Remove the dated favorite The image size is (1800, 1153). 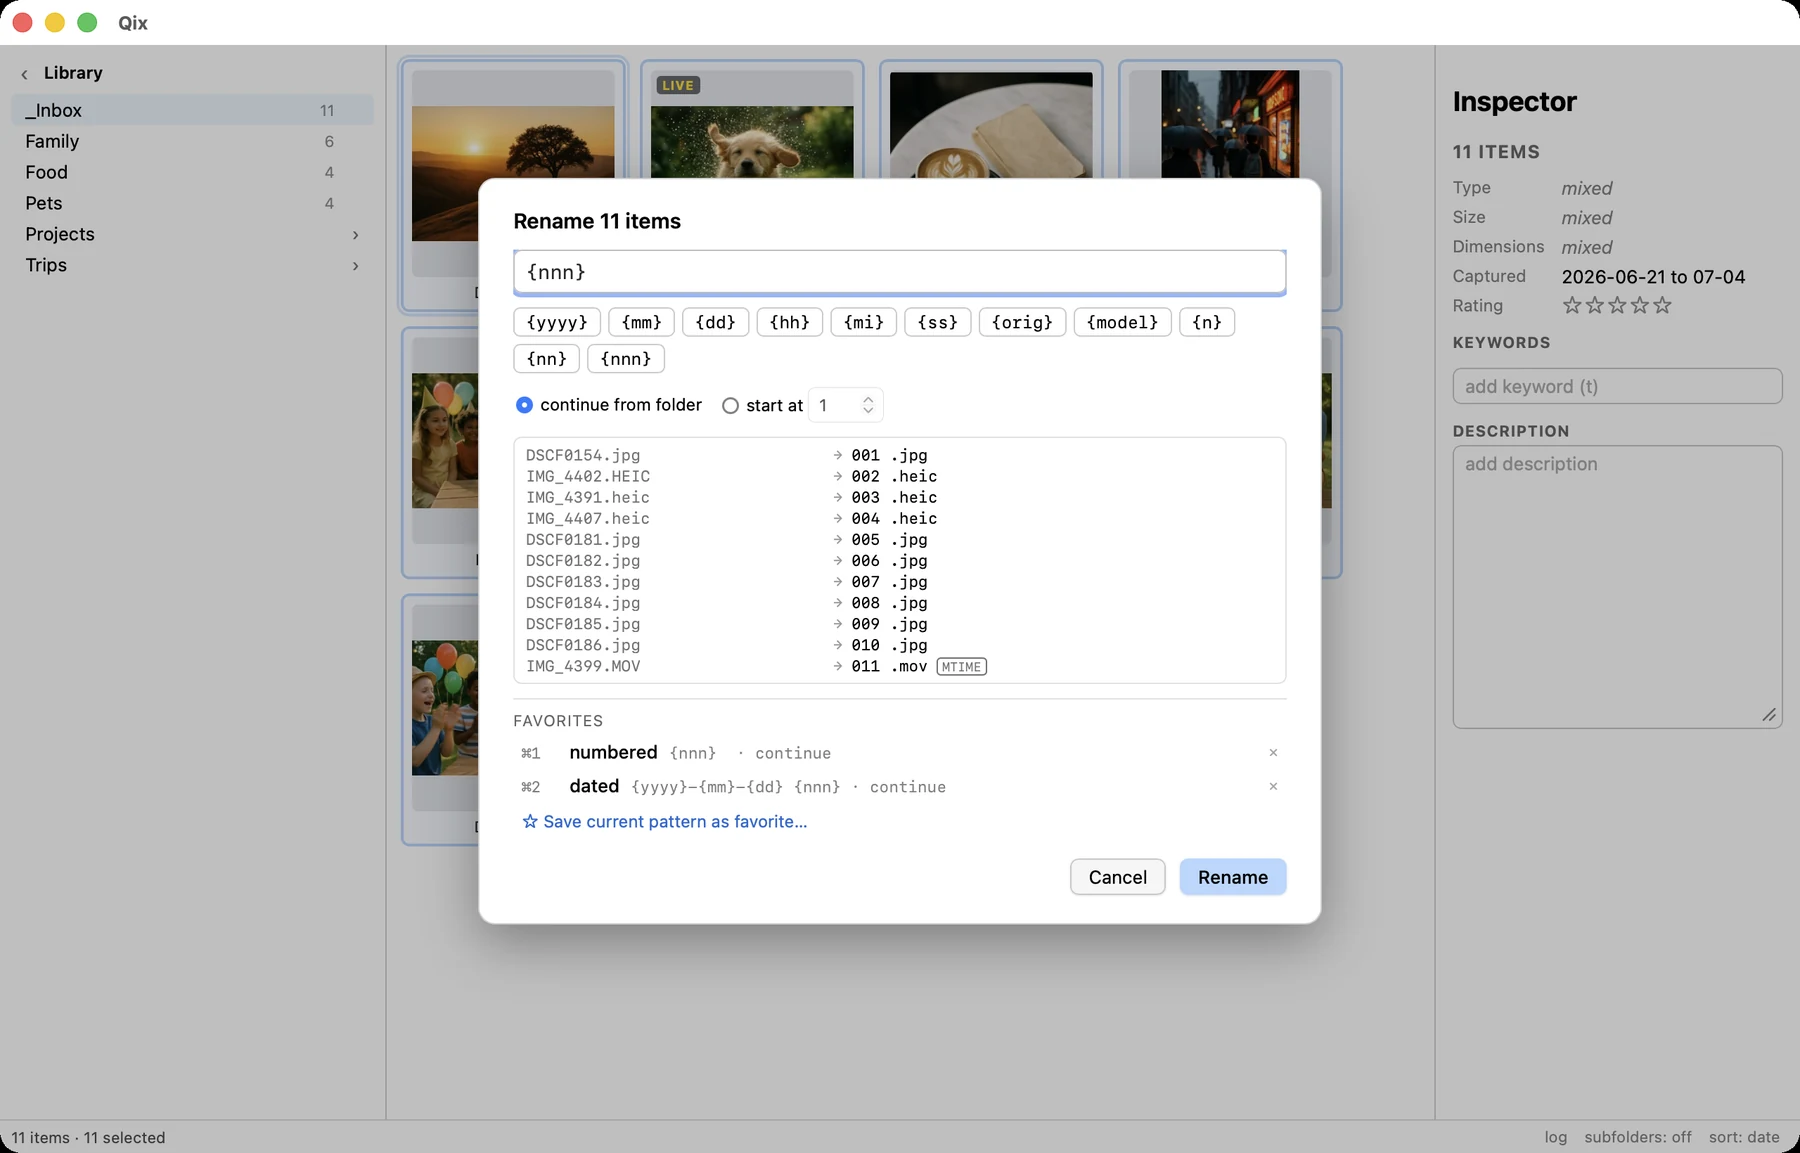pyautogui.click(x=1273, y=787)
